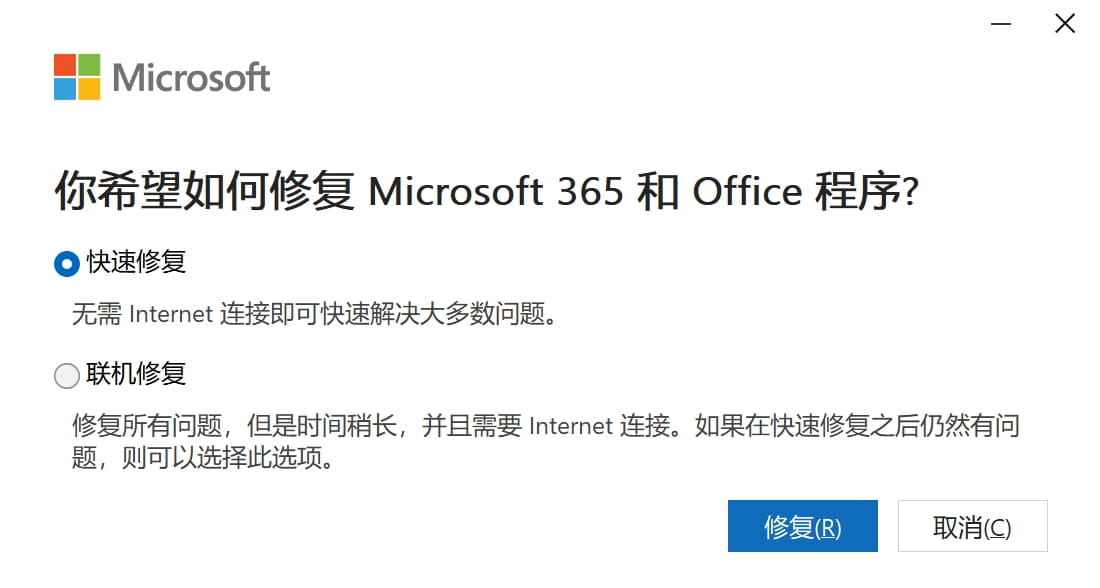This screenshot has width=1100, height=588.
Task: Click the green square of Microsoft logo
Action: click(x=89, y=65)
